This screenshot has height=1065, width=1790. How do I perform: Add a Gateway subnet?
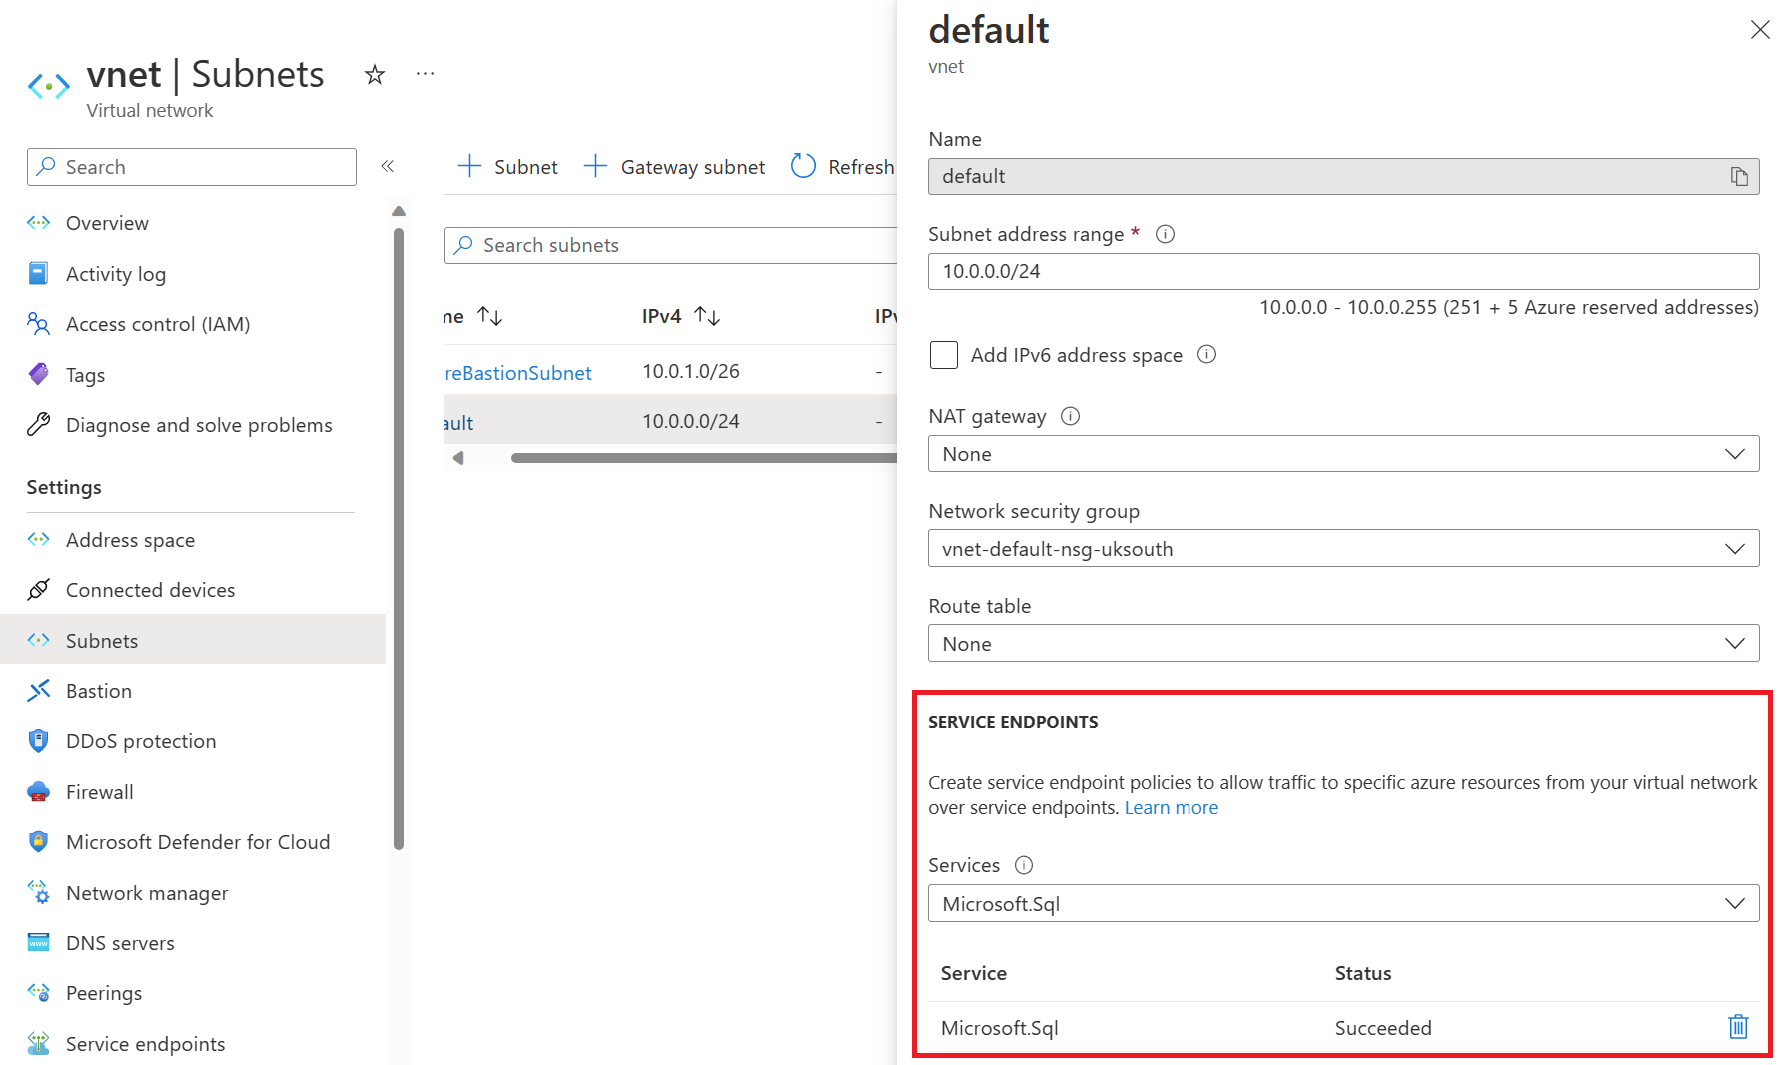674,167
